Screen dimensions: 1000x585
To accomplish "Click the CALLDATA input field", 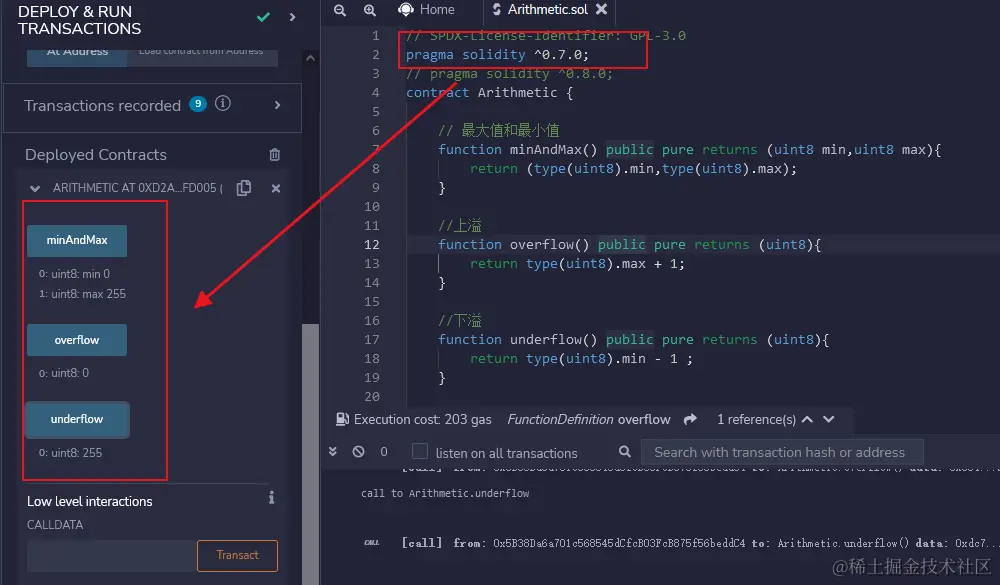I will tap(111, 556).
